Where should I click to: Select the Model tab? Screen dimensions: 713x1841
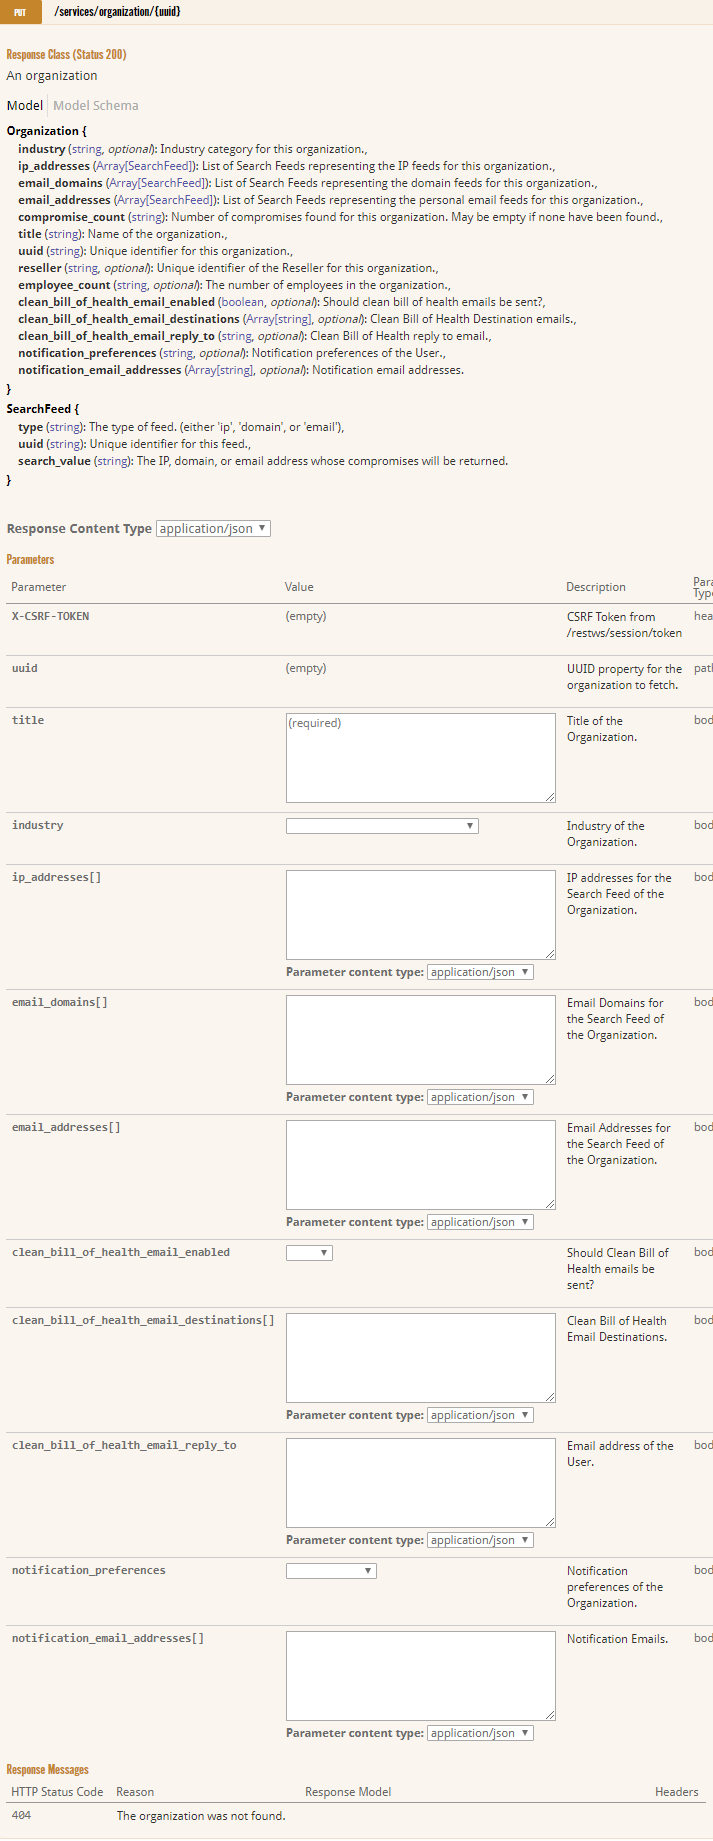[25, 105]
